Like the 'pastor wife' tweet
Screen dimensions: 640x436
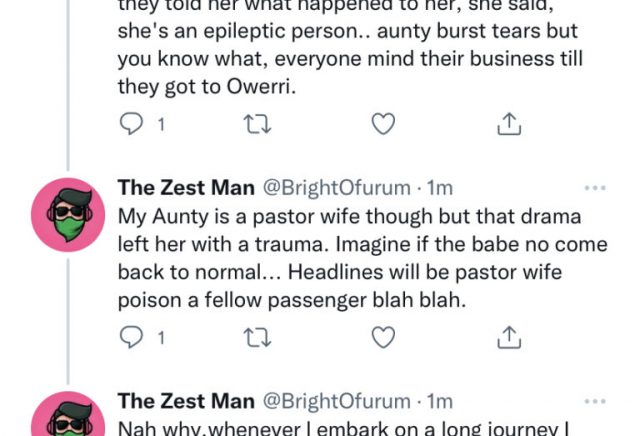click(x=383, y=338)
